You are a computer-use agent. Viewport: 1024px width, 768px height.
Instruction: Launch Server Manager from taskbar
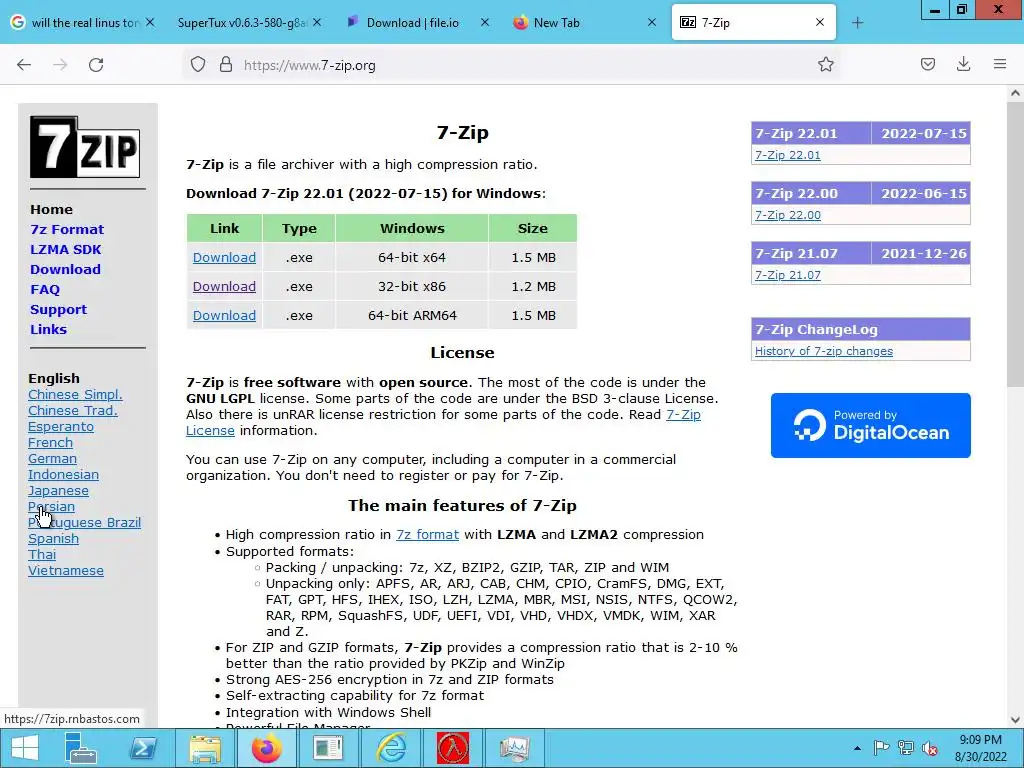pyautogui.click(x=80, y=748)
